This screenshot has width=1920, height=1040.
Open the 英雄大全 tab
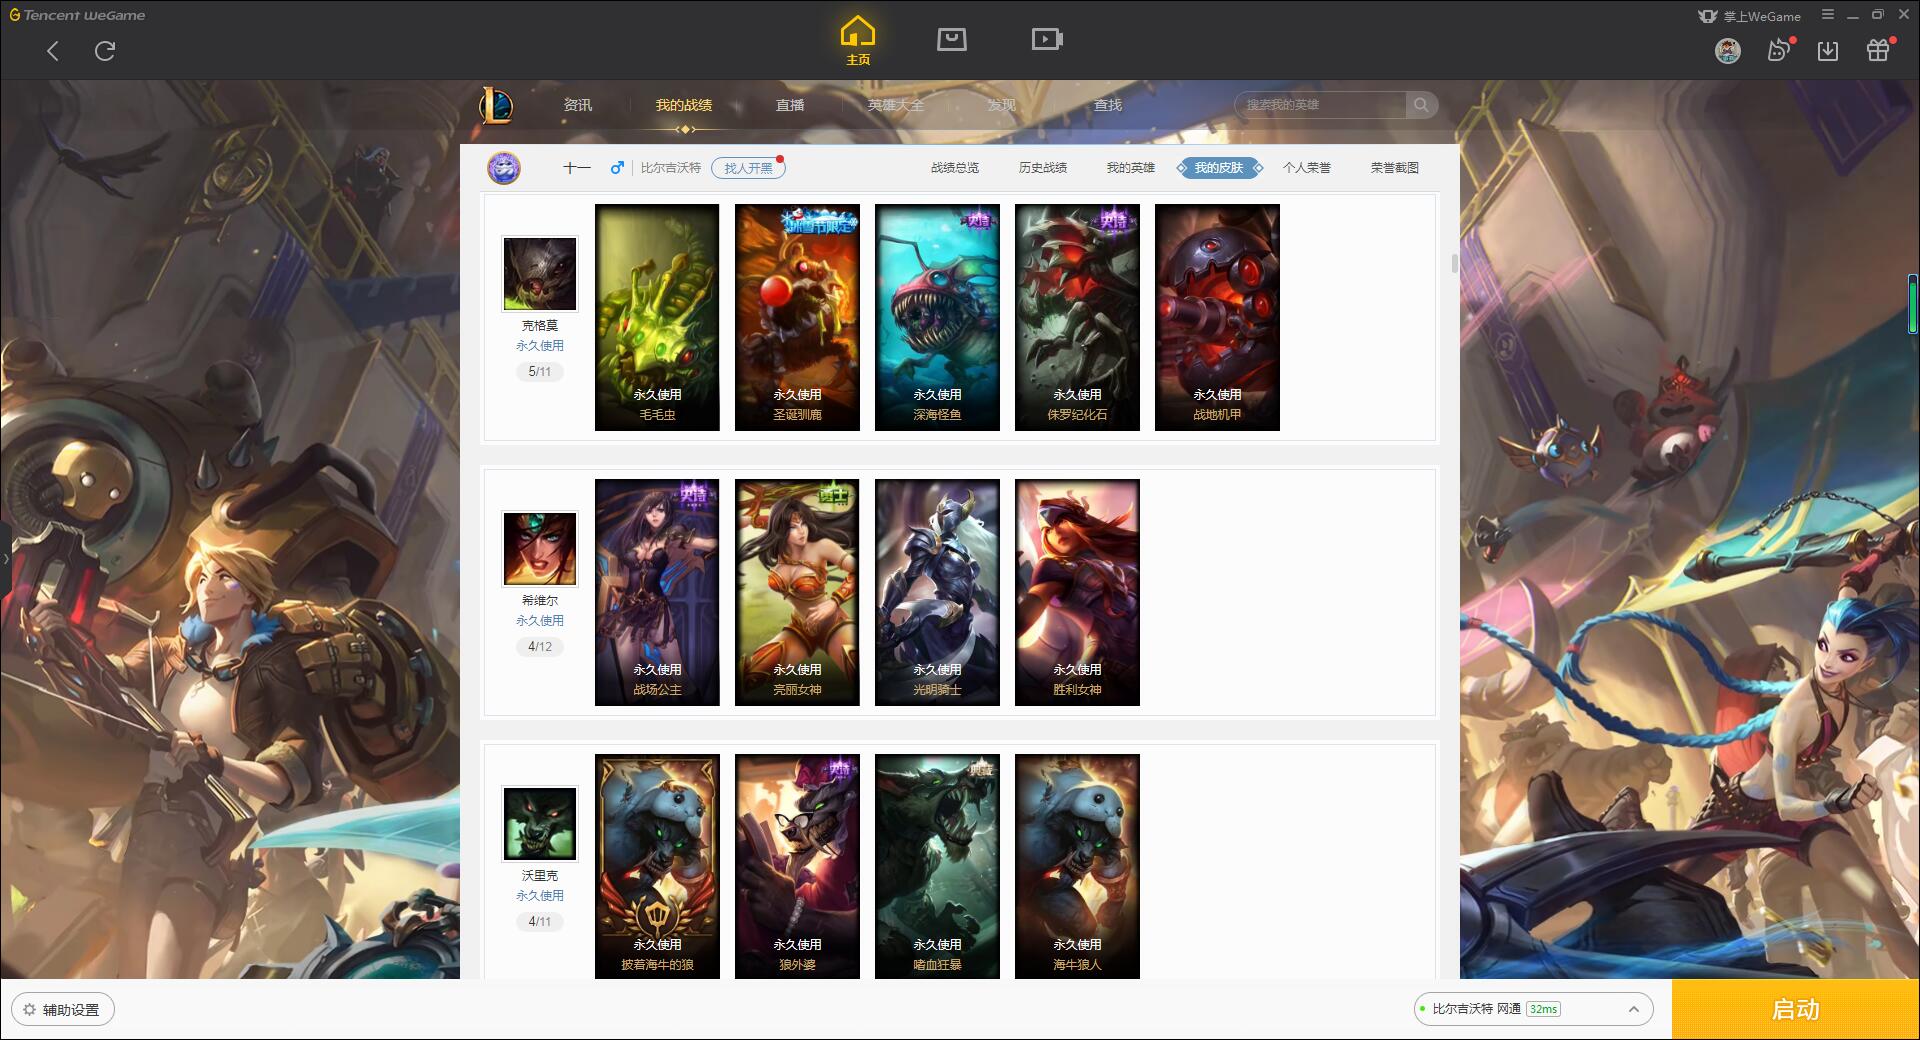[896, 105]
